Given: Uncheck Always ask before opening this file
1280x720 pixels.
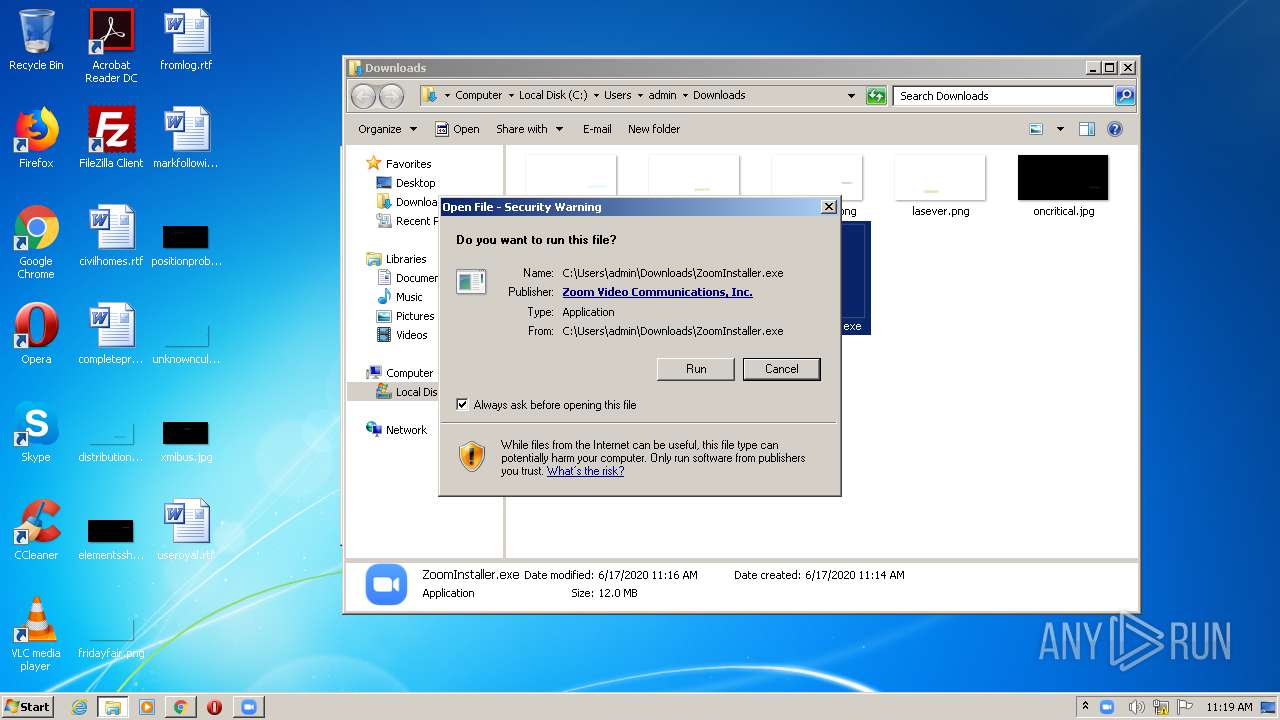Looking at the screenshot, I should [462, 405].
